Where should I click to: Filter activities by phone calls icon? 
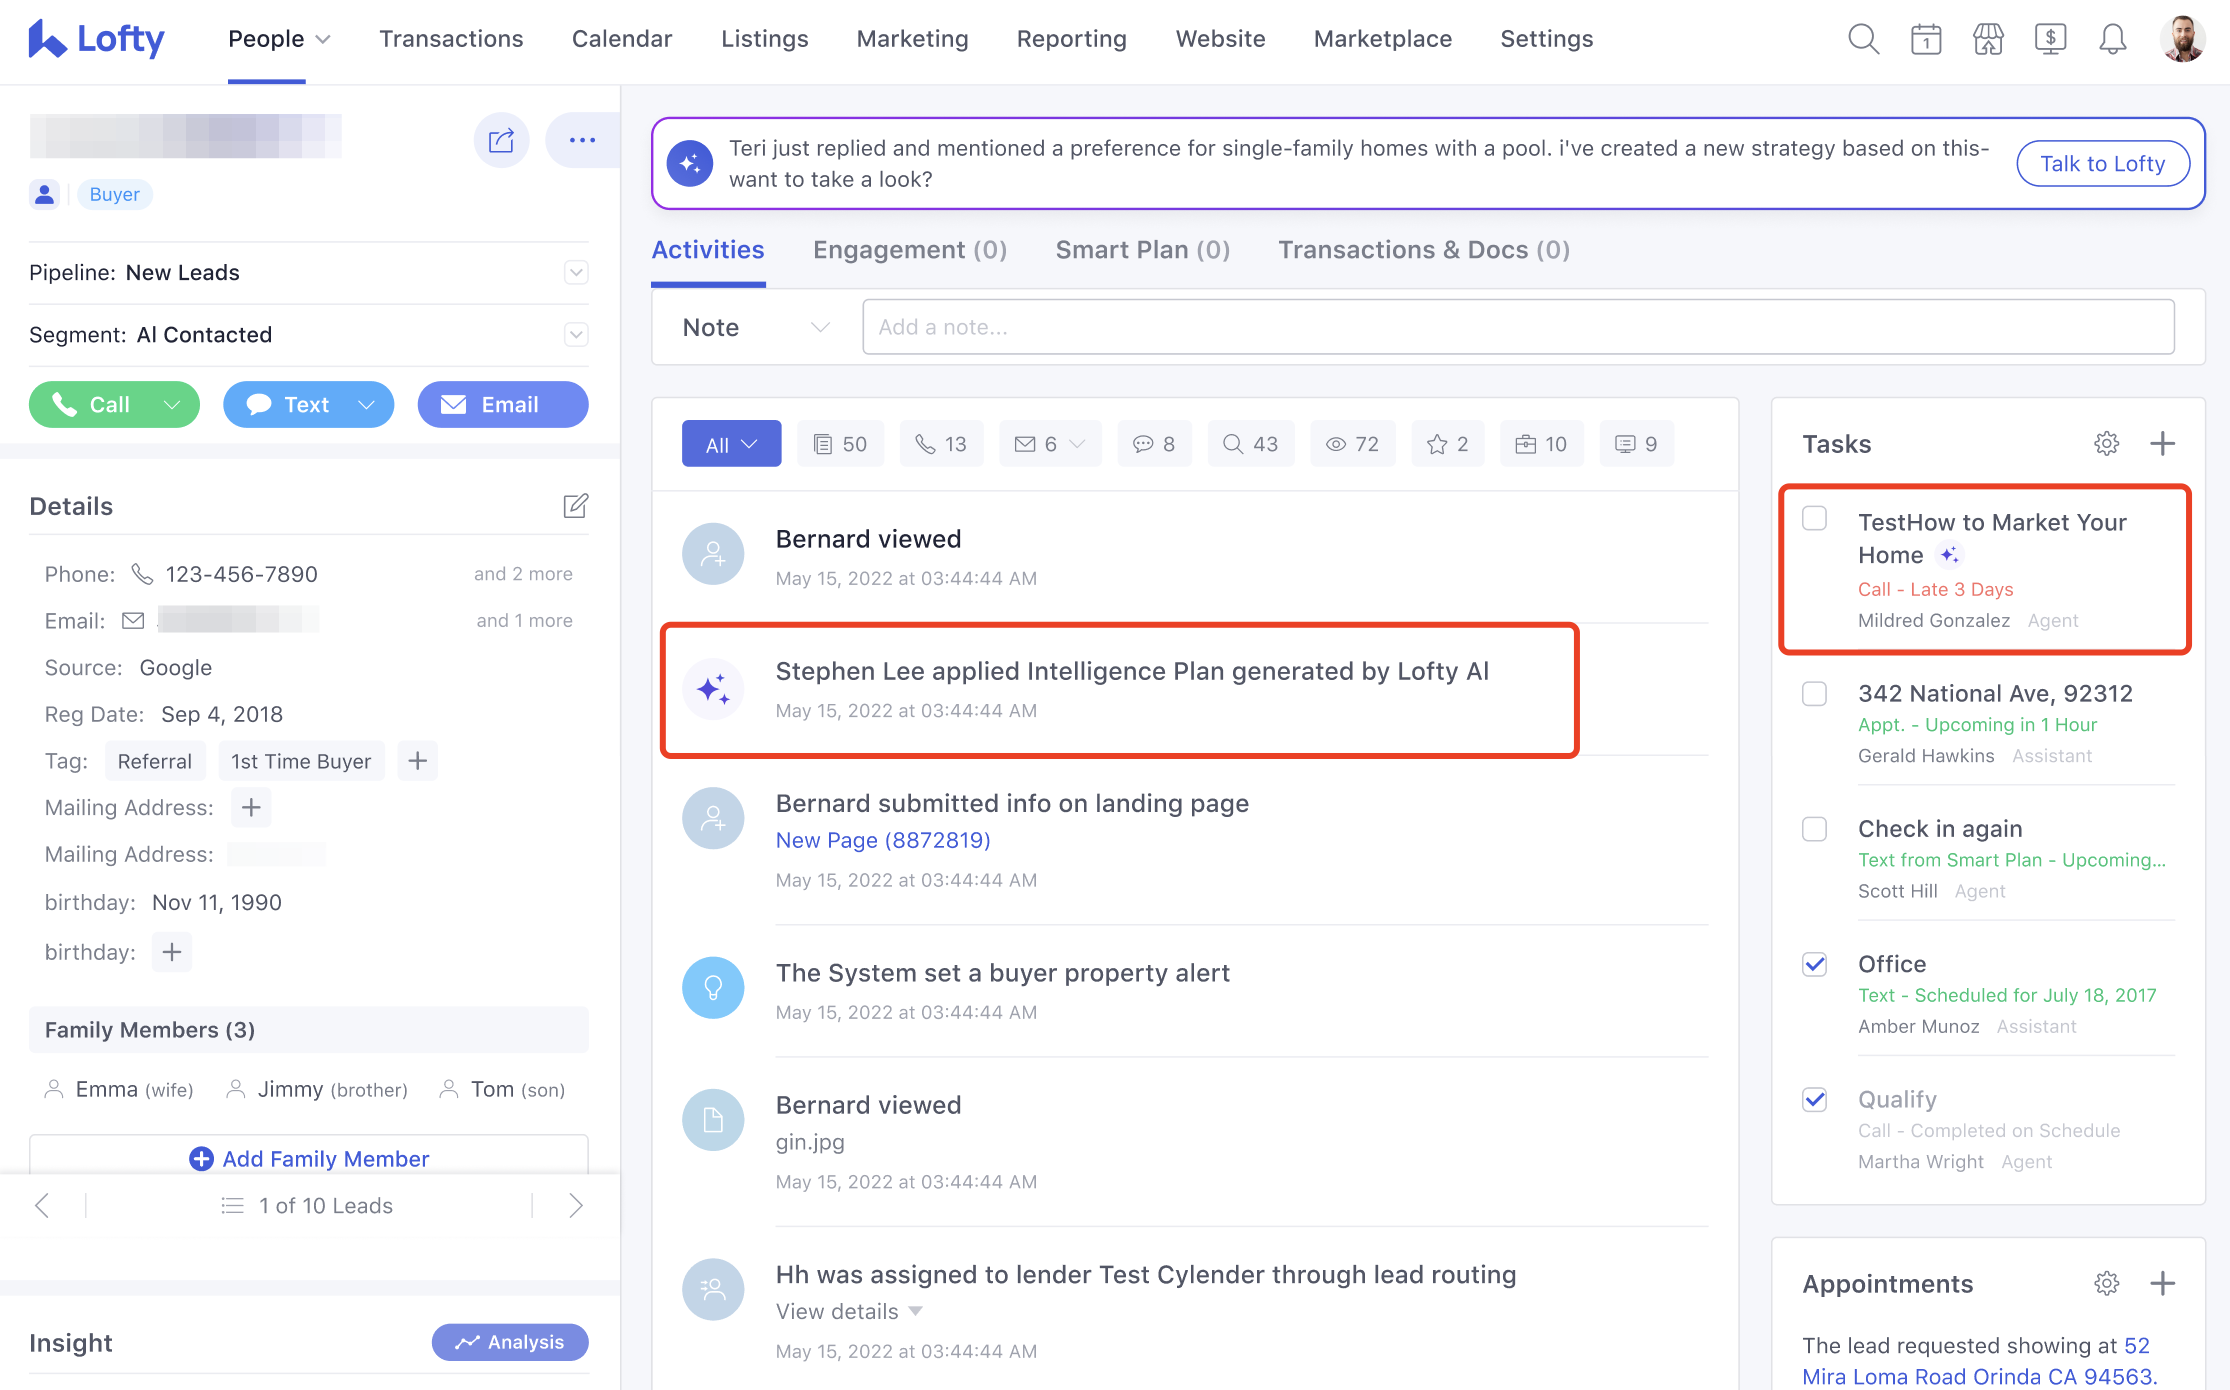941,443
